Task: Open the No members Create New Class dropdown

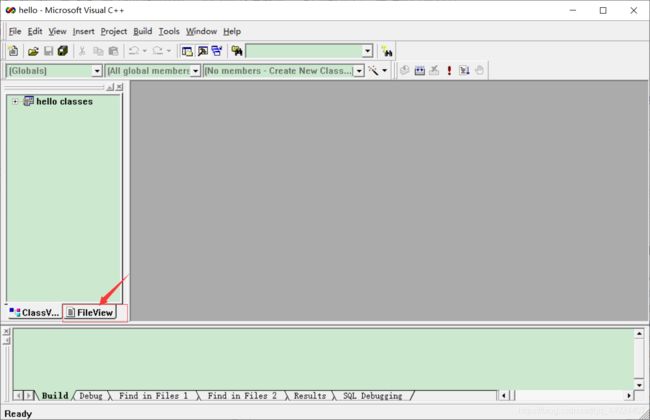Action: coord(359,71)
